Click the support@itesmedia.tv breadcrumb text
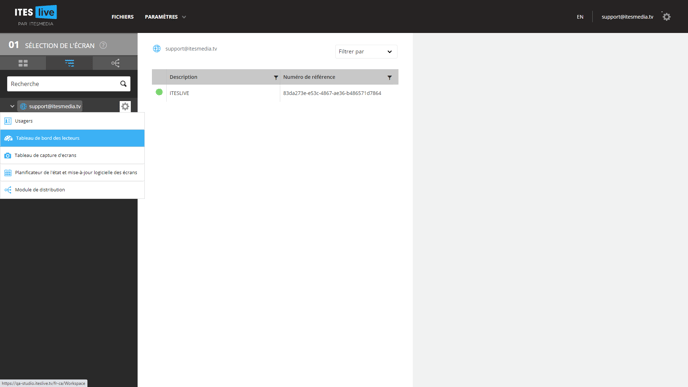 point(191,49)
